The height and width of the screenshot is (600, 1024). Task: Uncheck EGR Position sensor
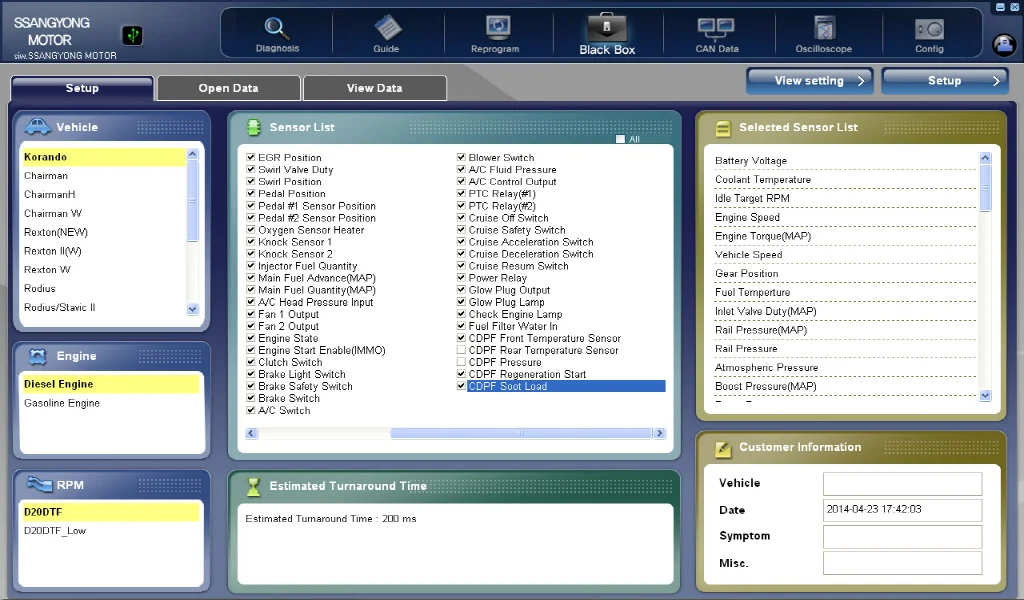tap(251, 157)
